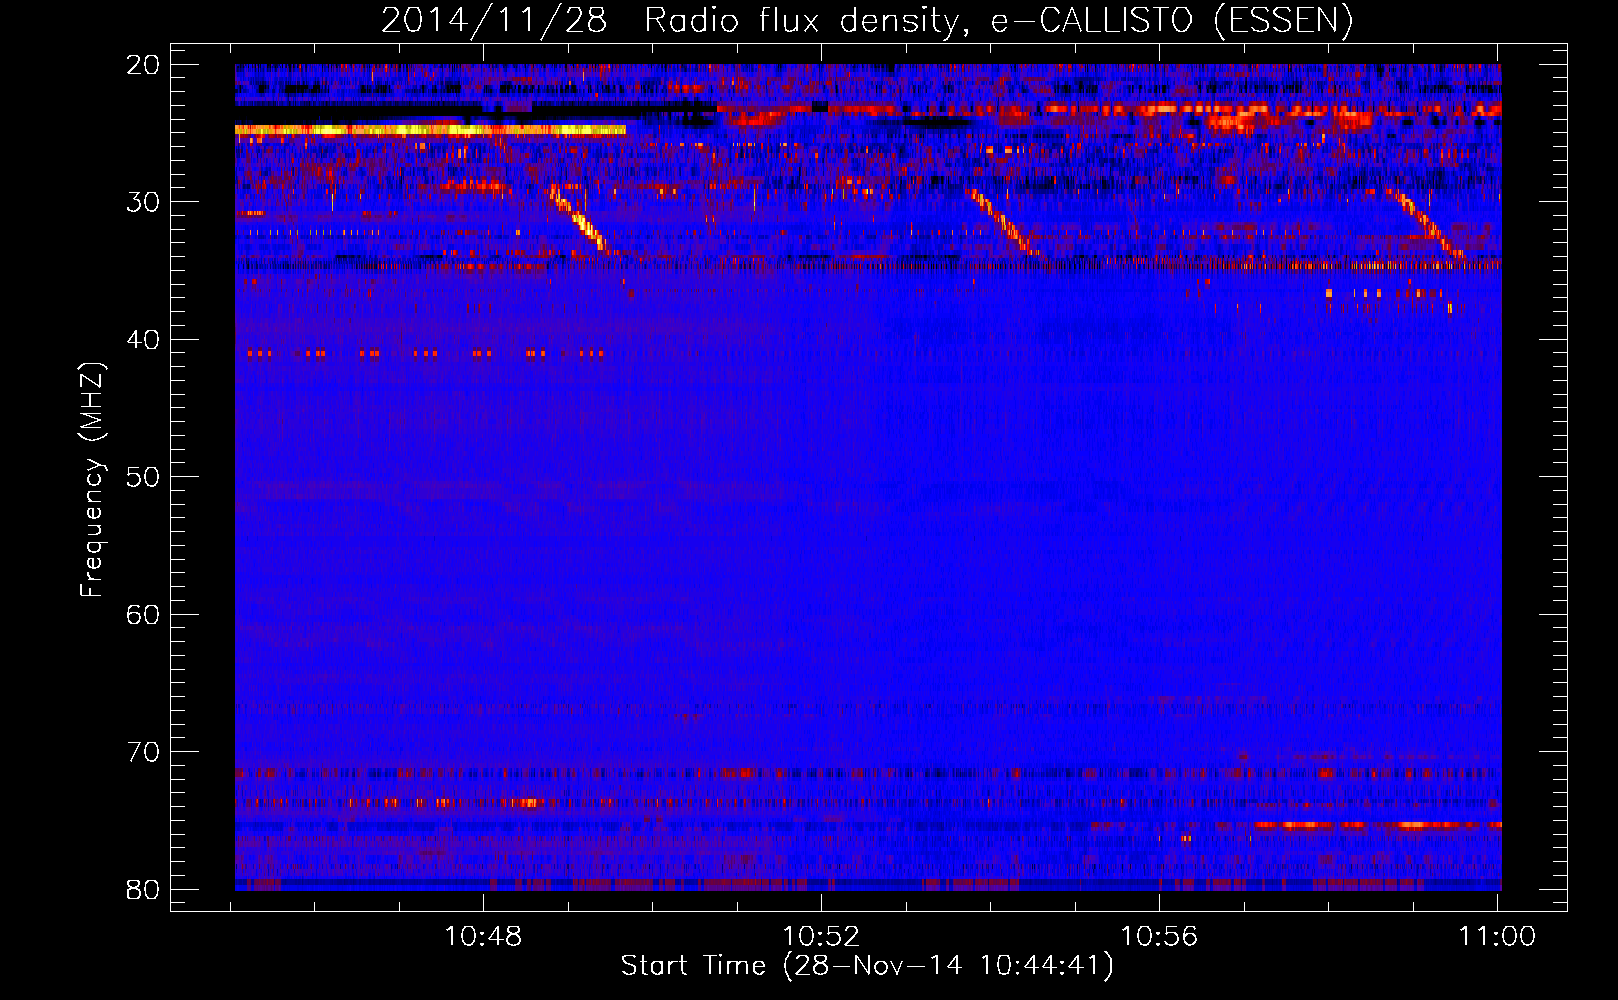Click the 40 frequency tick label
1618x1000 pixels.
(144, 340)
